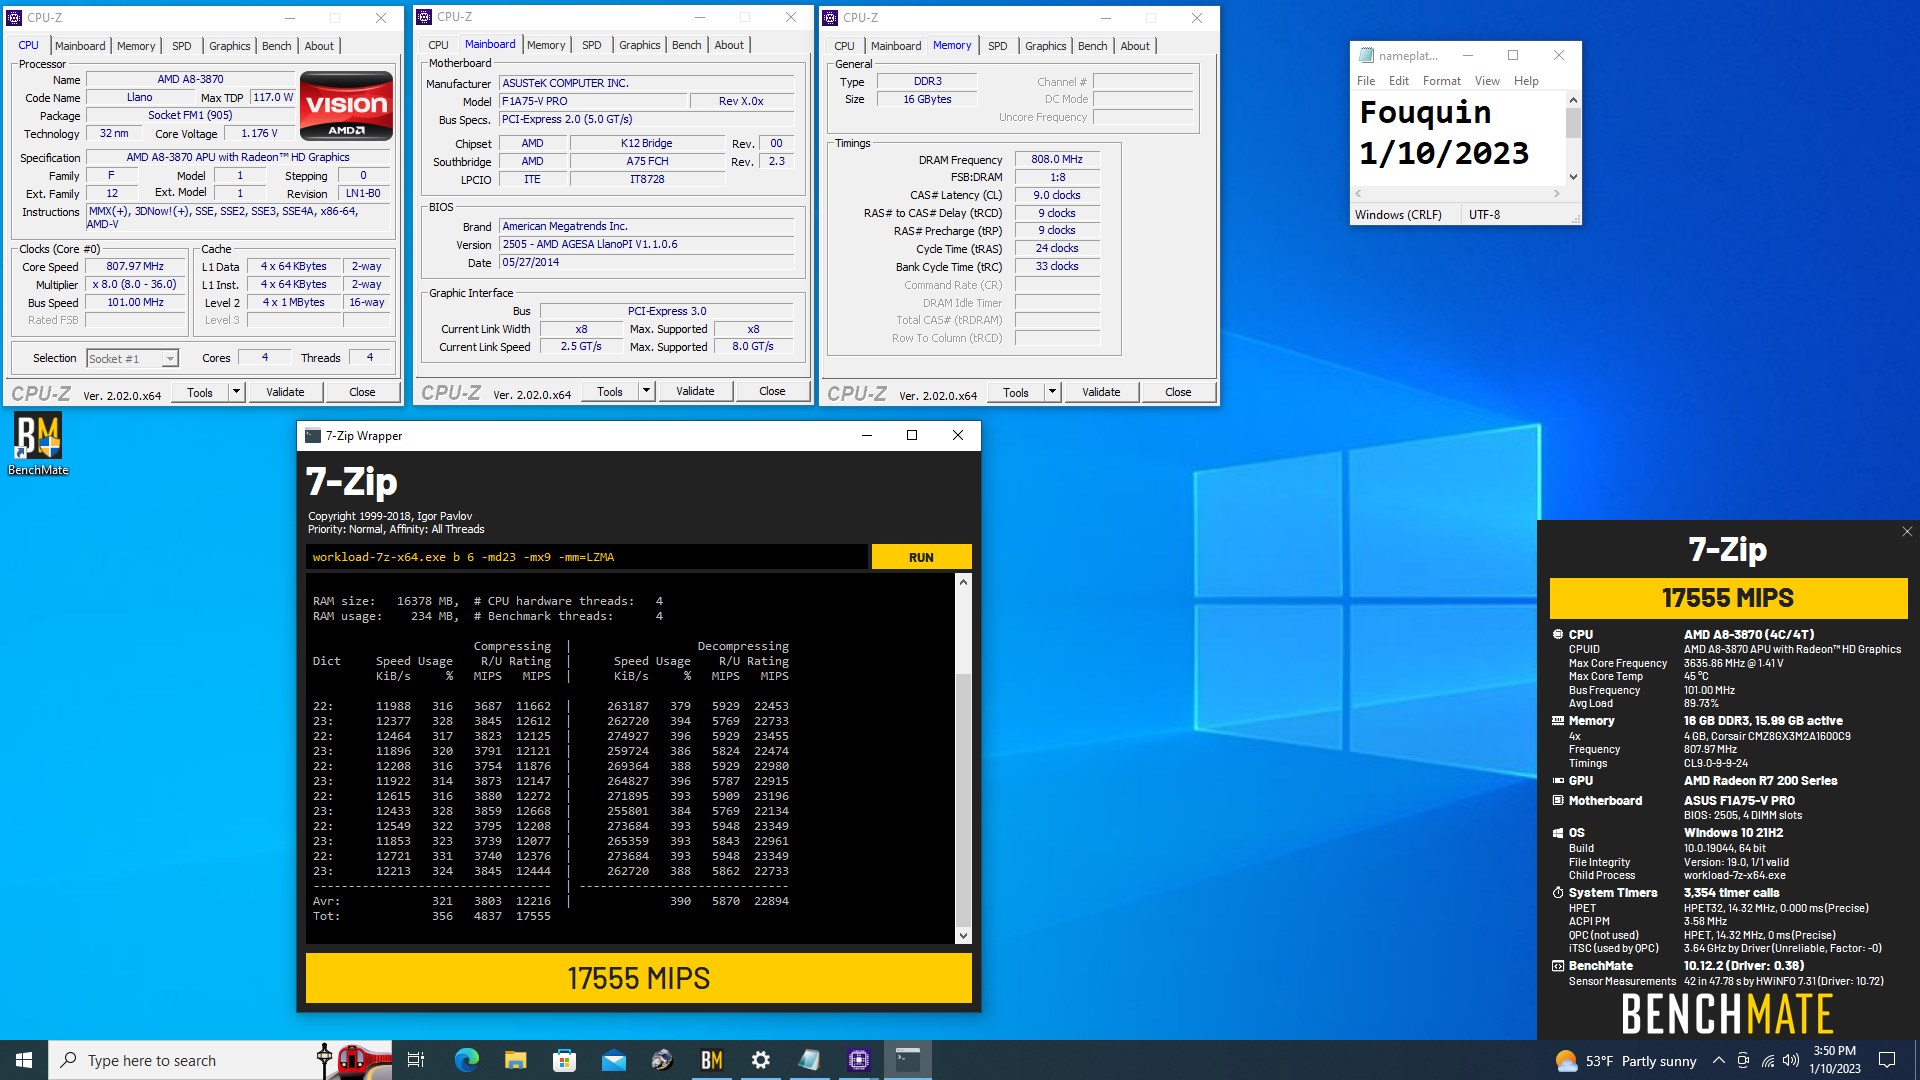The height and width of the screenshot is (1080, 1920).
Task: Open the Mail app from the taskbar
Action: click(x=614, y=1060)
